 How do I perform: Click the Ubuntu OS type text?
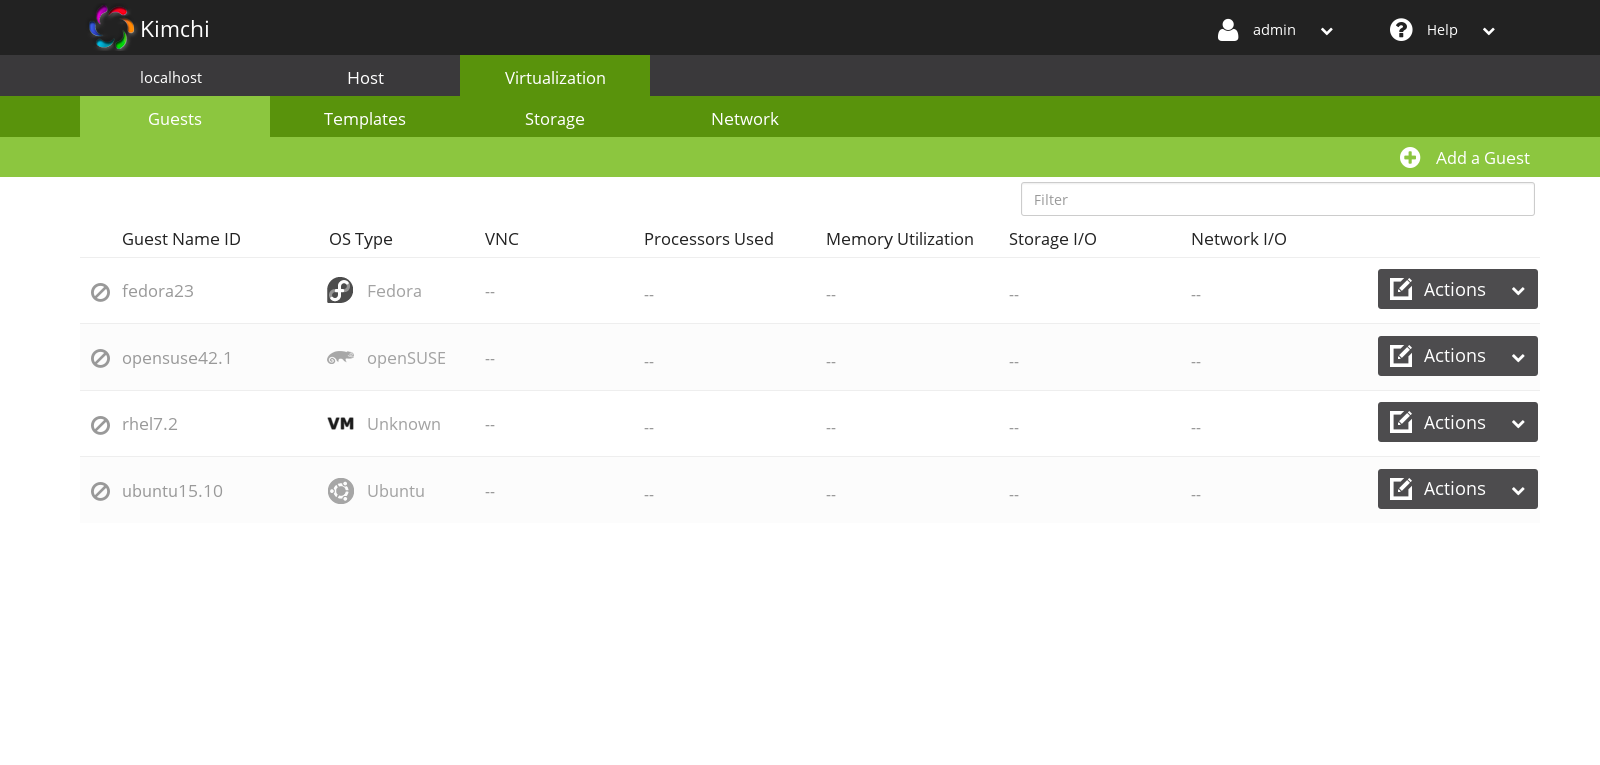point(396,491)
